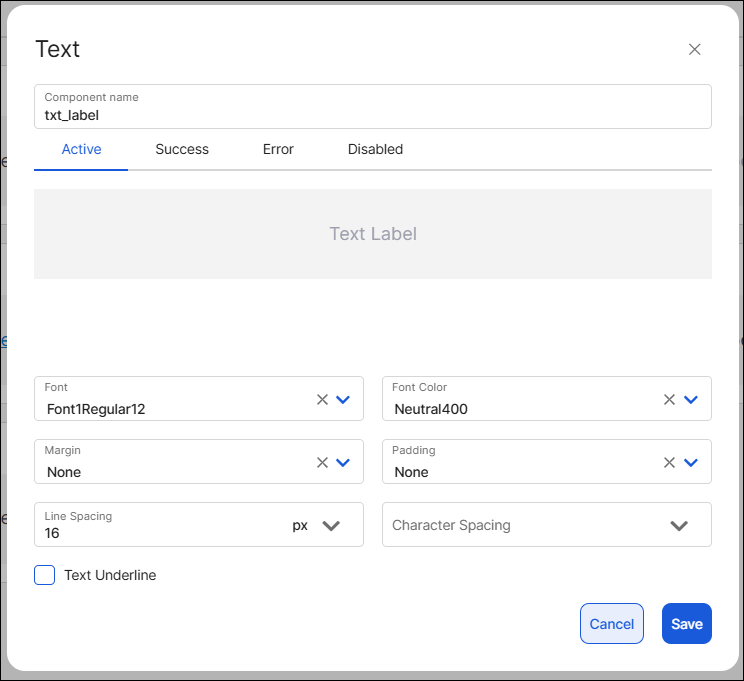This screenshot has width=744, height=681.
Task: Clear the Font Color selection
Action: tap(670, 399)
